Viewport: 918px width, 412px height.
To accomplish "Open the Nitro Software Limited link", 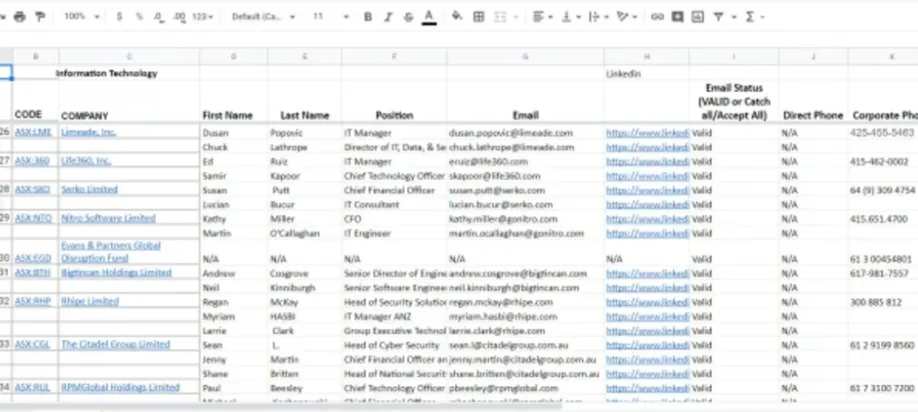I will tap(108, 218).
